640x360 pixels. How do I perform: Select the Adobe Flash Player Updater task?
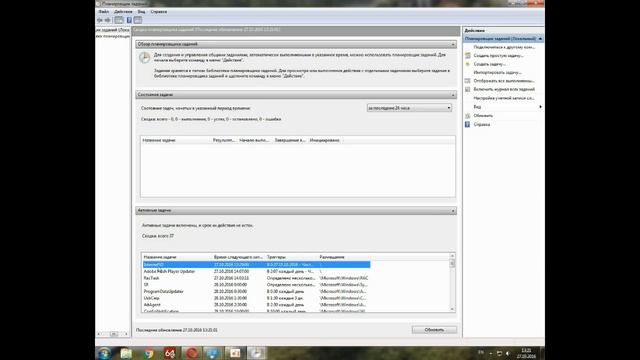(256, 271)
